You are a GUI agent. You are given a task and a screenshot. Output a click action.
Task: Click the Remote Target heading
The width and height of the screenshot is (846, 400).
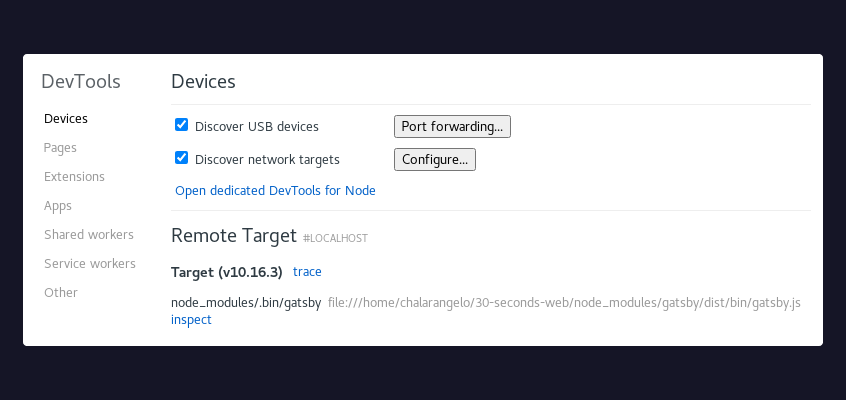tap(234, 236)
